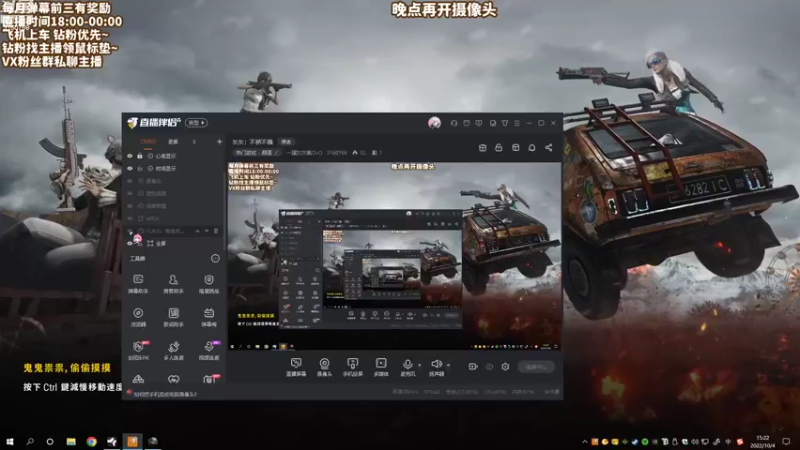The width and height of the screenshot is (800, 450).
Task: Toggle the eye of the second source layer
Action: [x=130, y=168]
